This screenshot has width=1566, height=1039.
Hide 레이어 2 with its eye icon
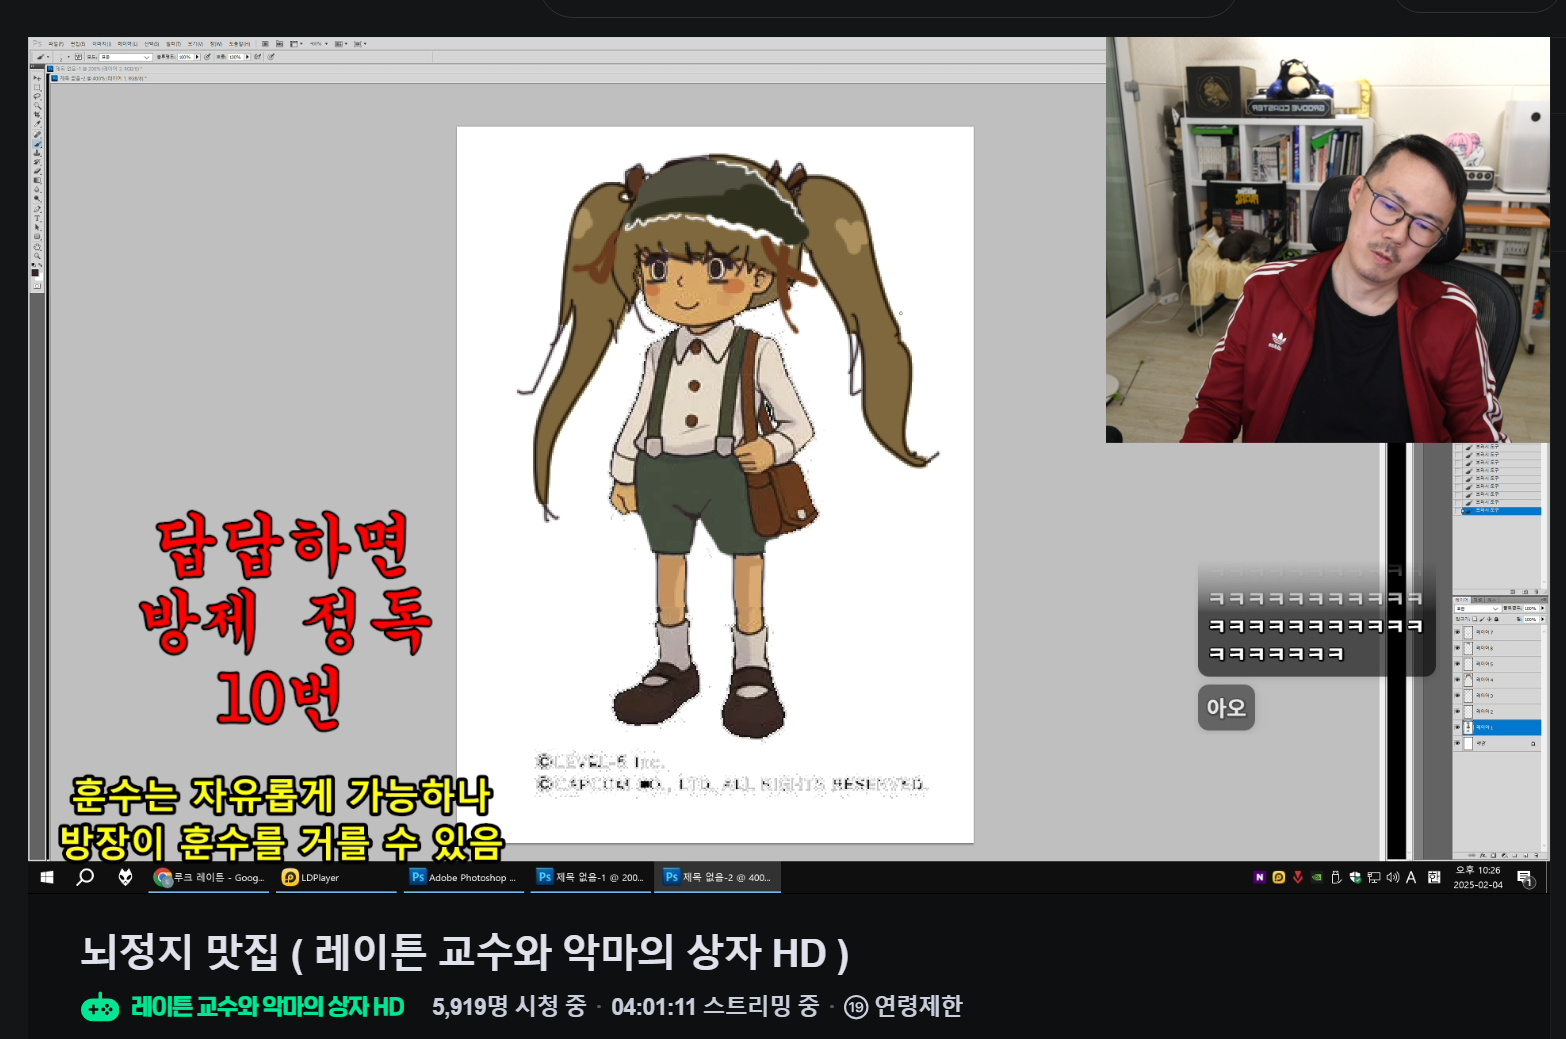(x=1457, y=711)
